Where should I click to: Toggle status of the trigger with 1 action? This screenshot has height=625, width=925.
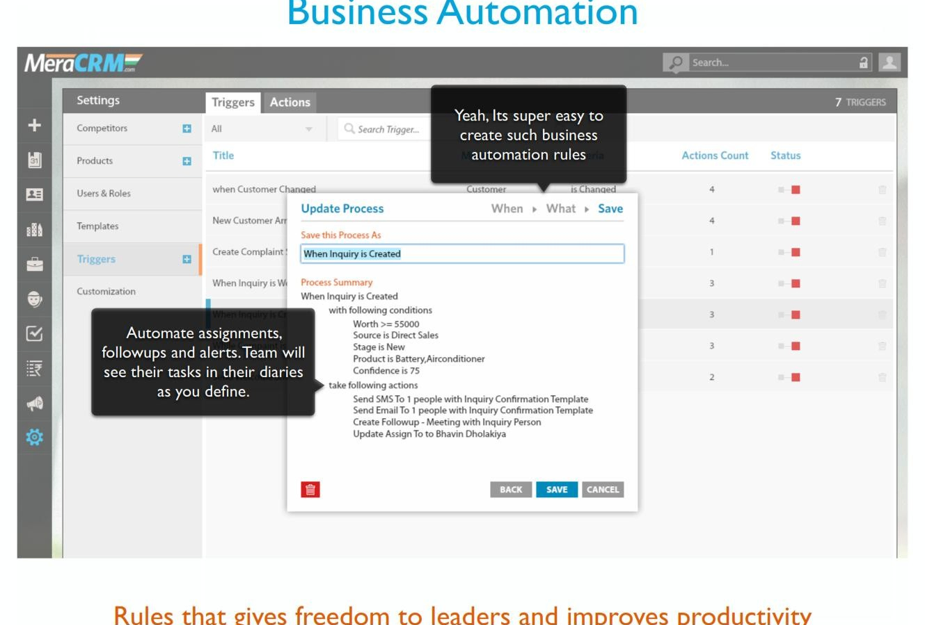coord(795,252)
